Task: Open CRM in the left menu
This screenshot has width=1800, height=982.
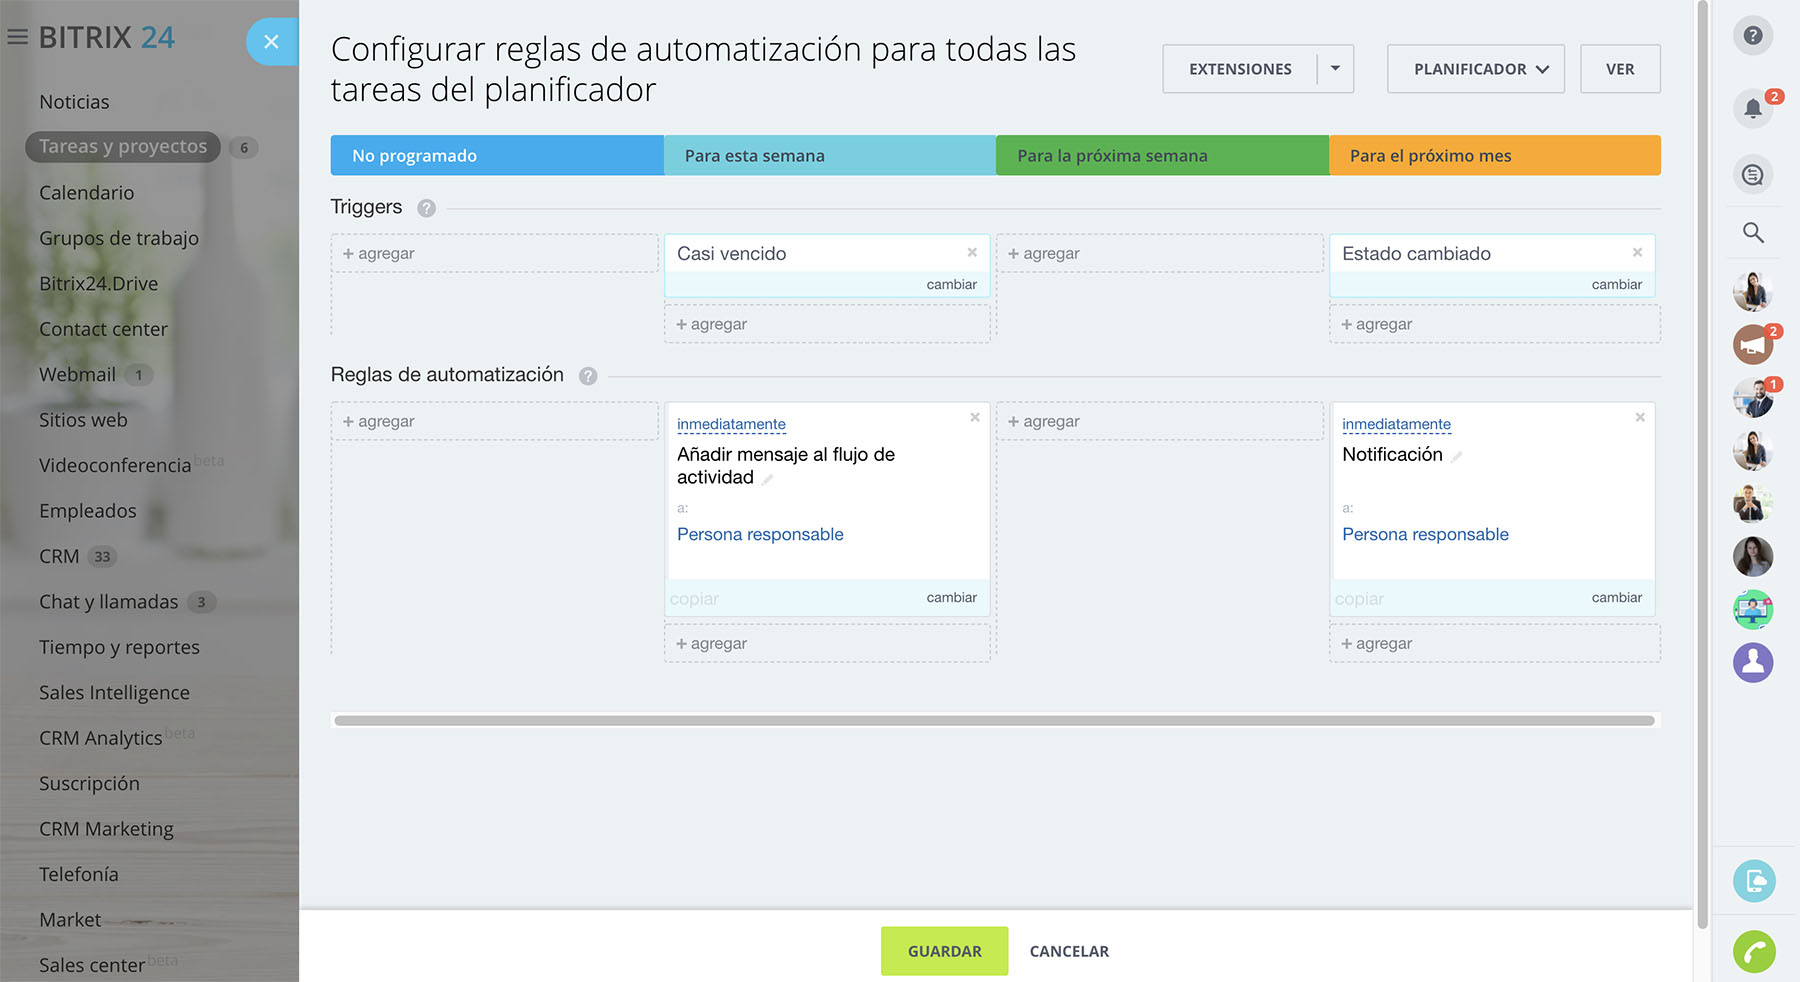Action: [x=59, y=556]
